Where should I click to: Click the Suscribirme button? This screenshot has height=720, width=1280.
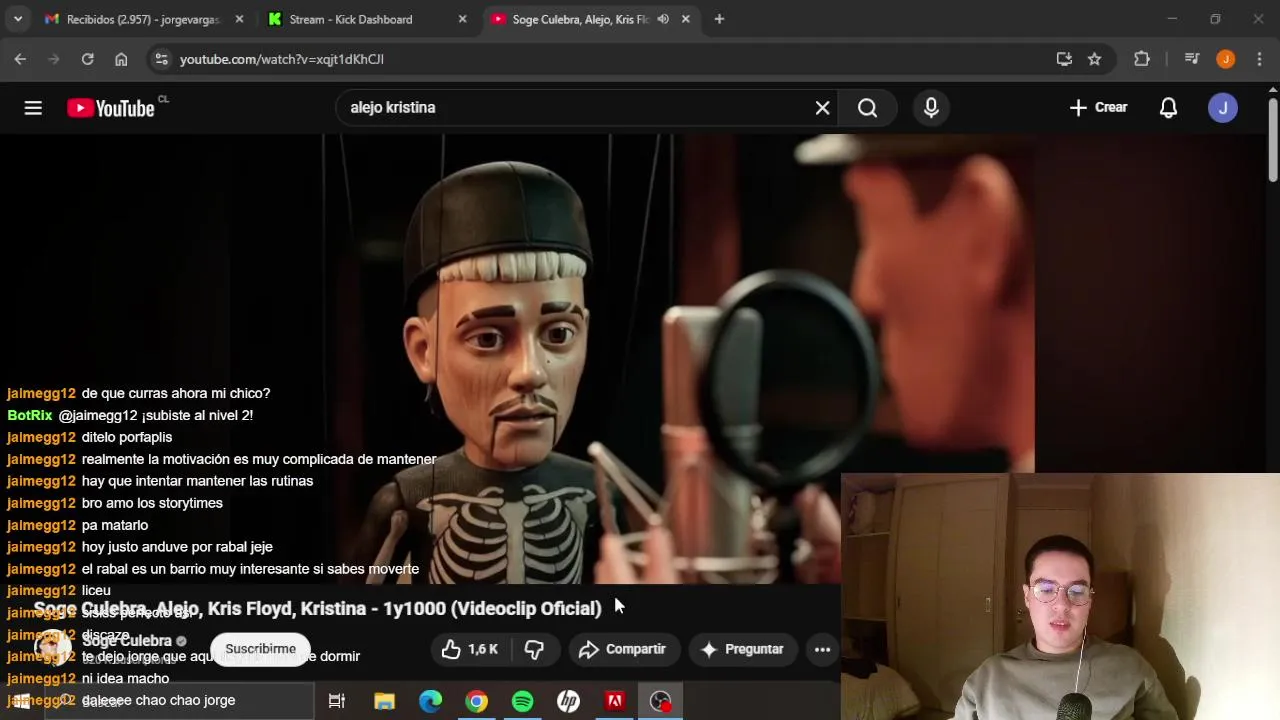[x=260, y=649]
